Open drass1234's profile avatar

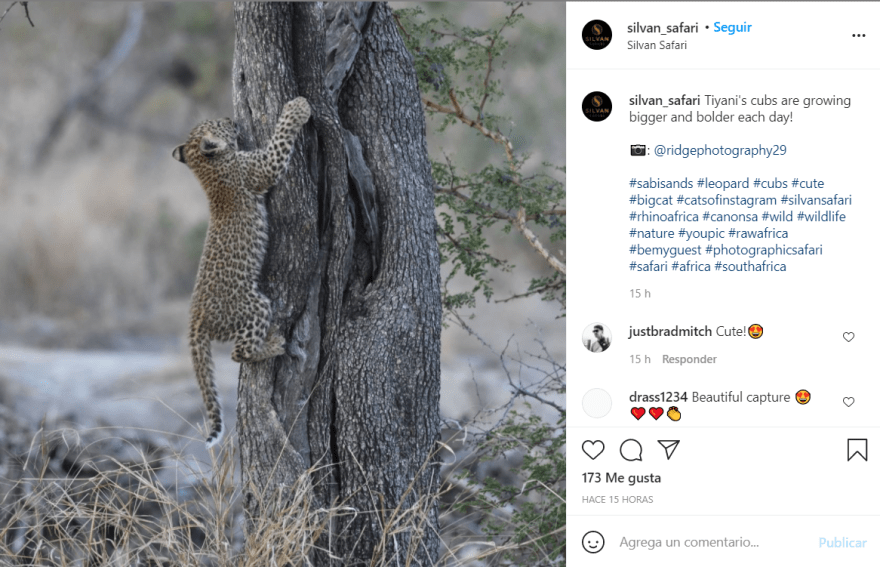[x=597, y=403]
